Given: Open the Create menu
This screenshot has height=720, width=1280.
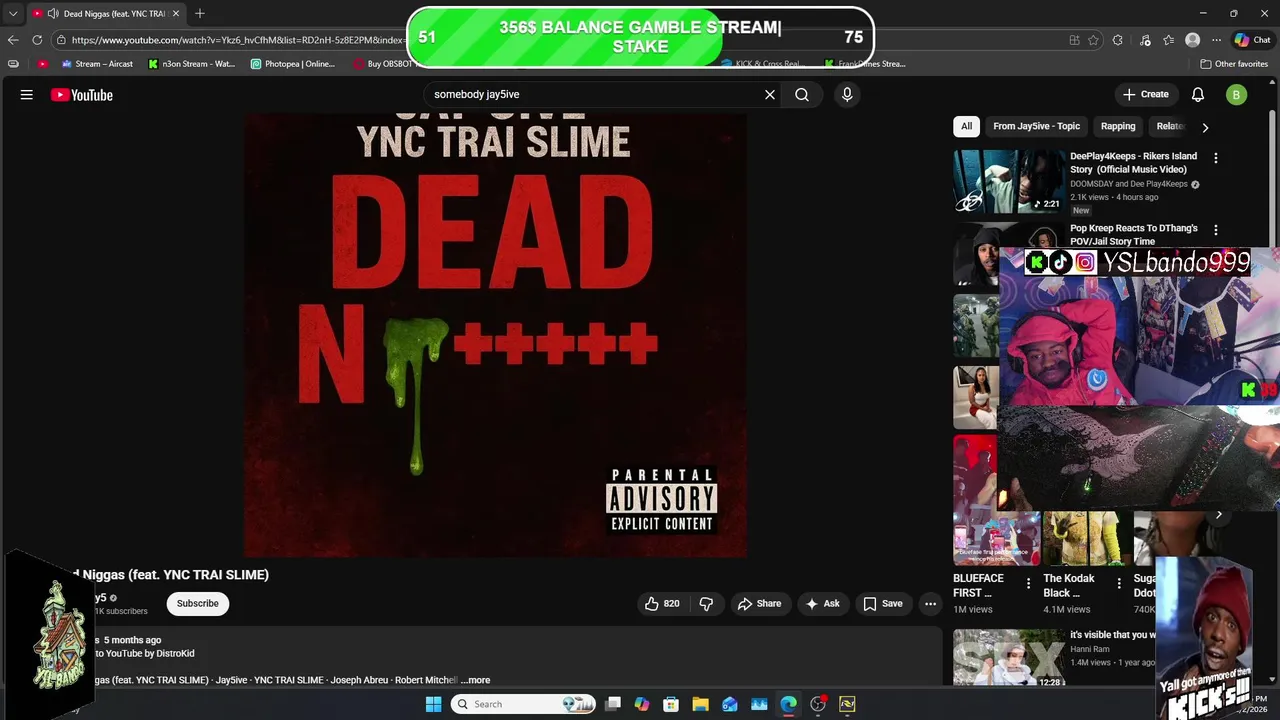Looking at the screenshot, I should coord(1146,94).
